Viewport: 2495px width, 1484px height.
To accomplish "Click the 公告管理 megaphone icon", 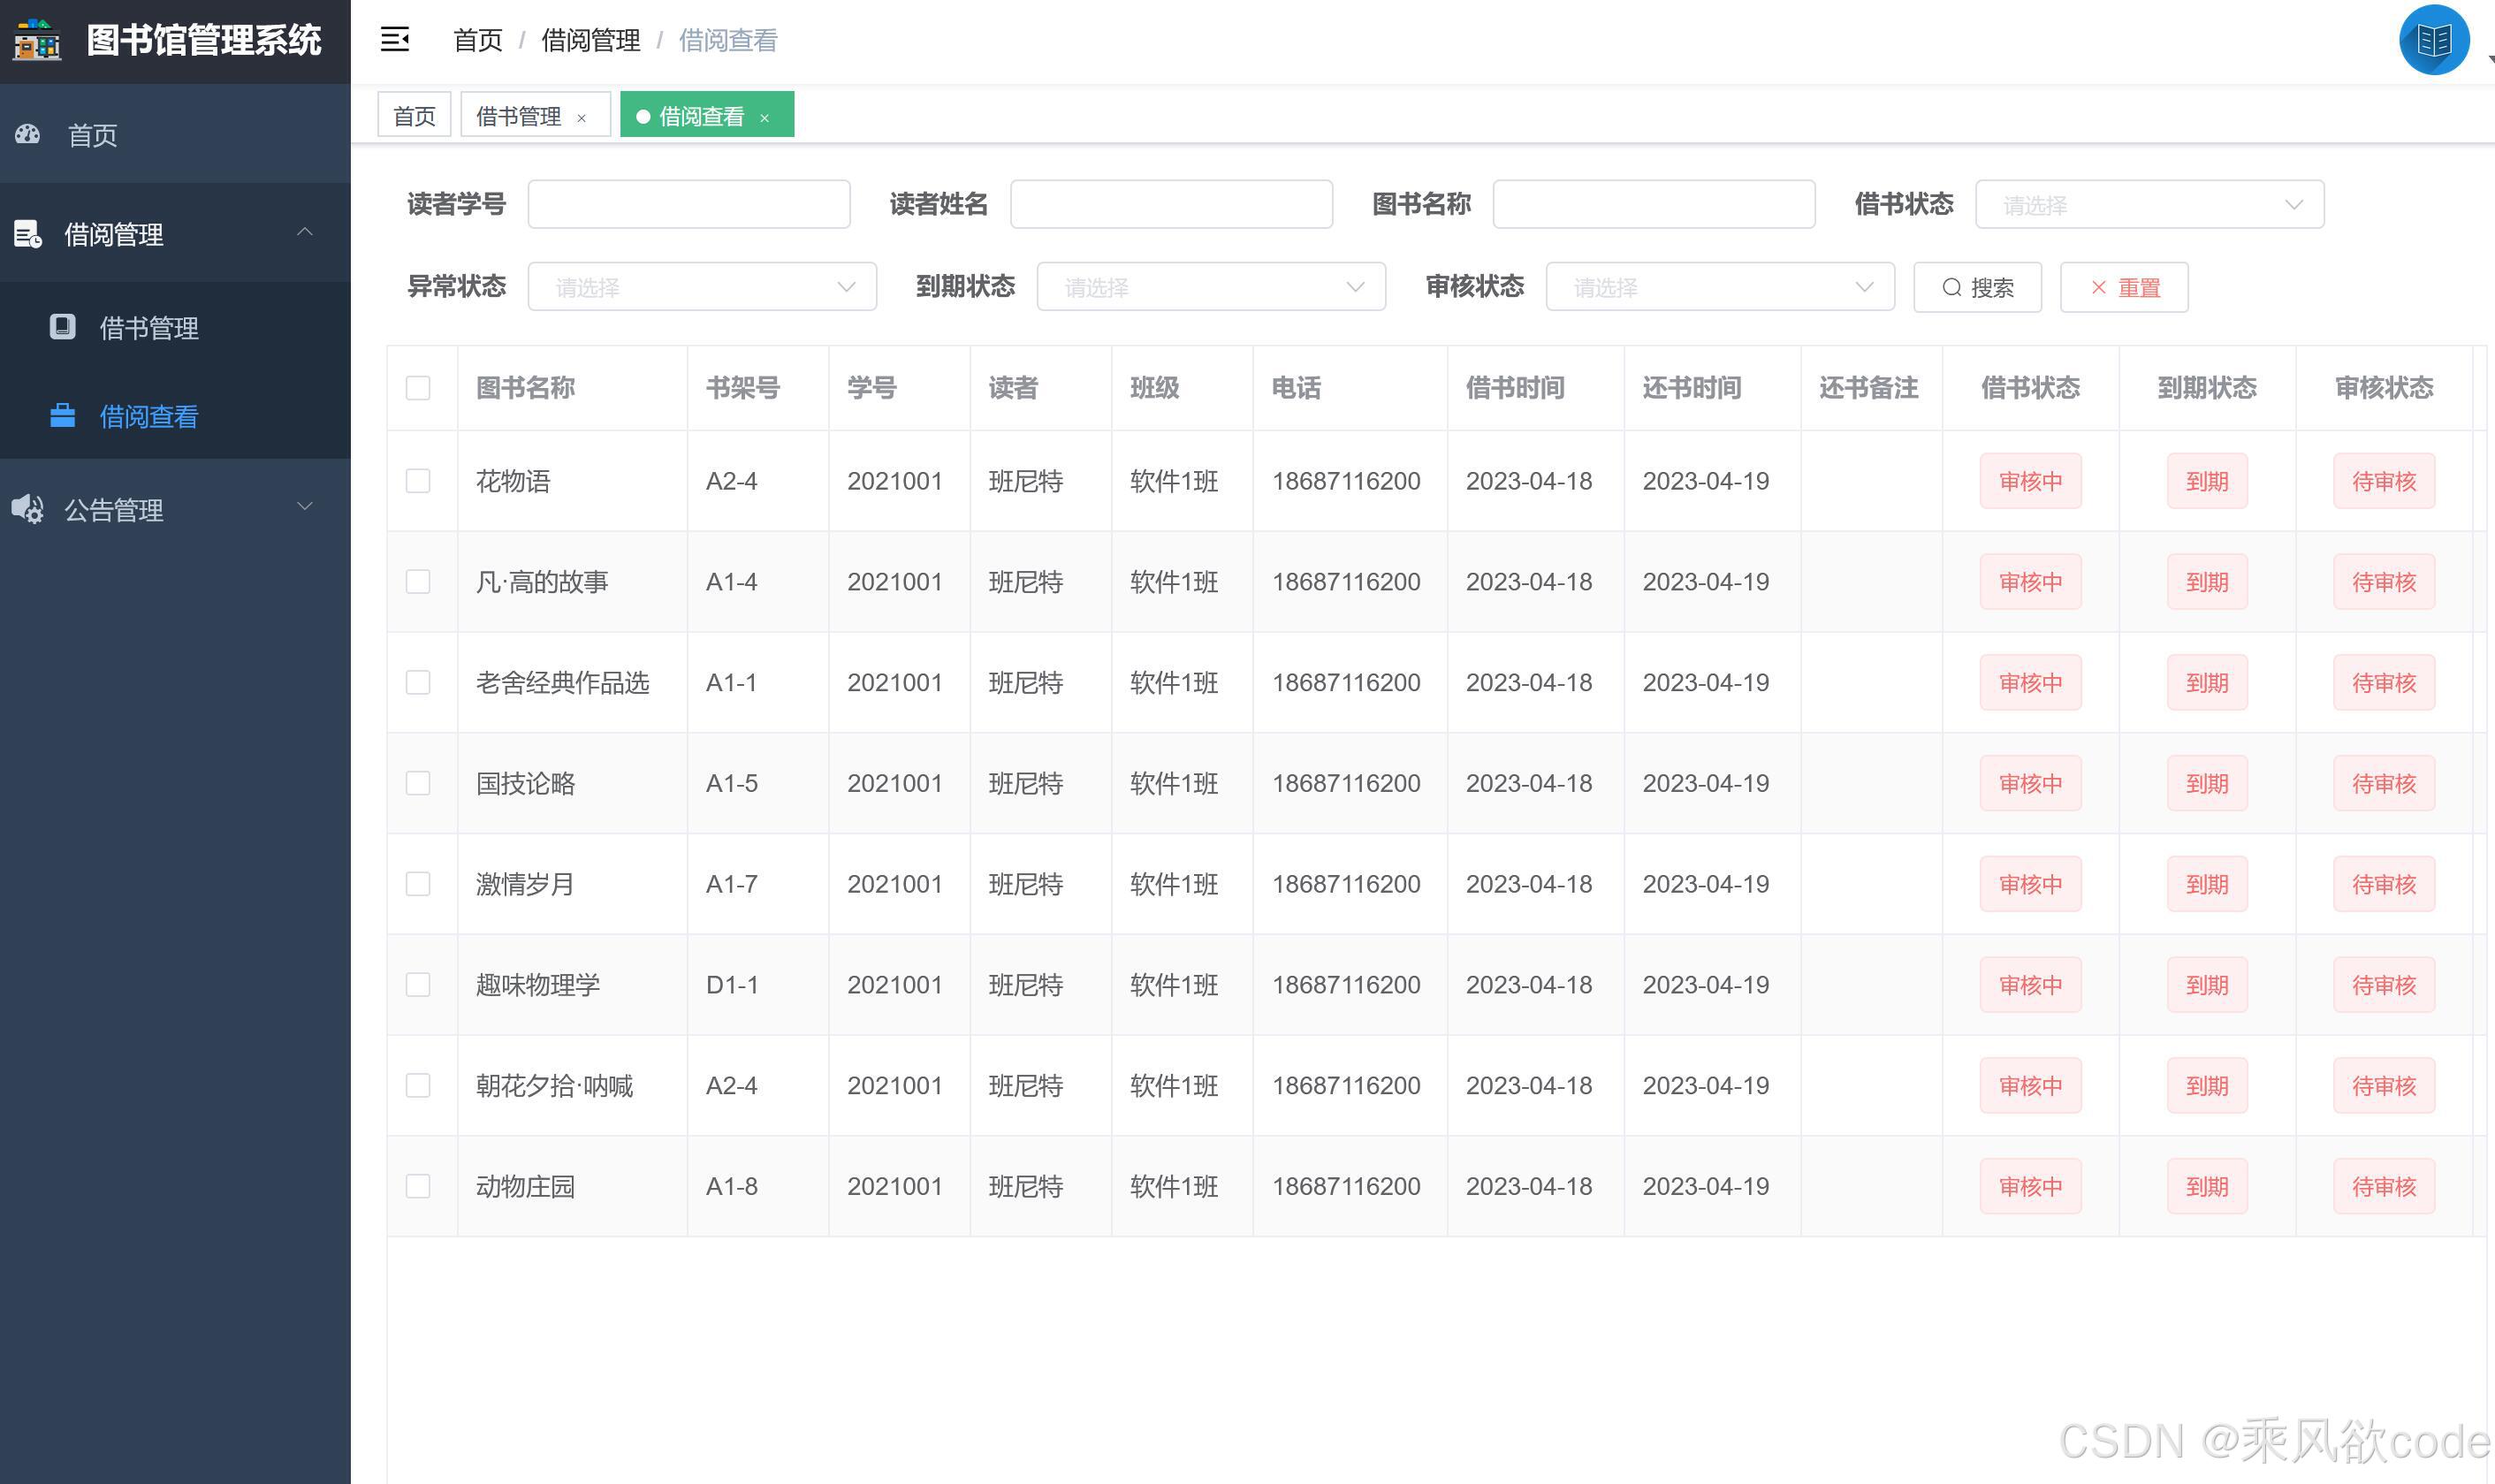I will click(28, 509).
